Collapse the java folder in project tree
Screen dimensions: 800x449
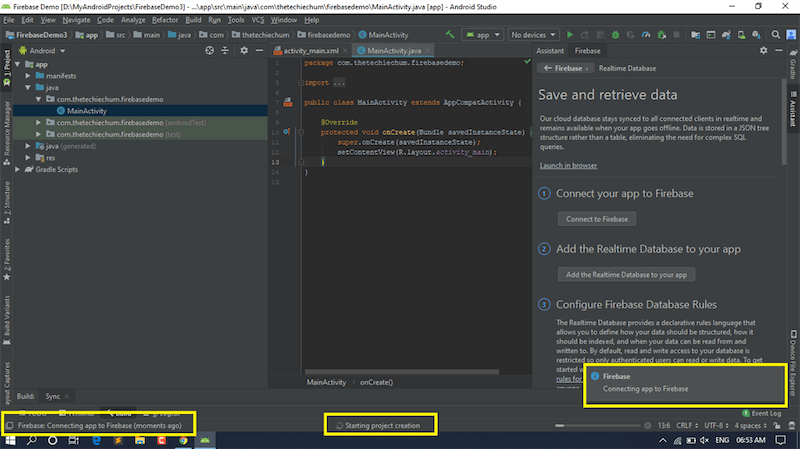pyautogui.click(x=26, y=88)
